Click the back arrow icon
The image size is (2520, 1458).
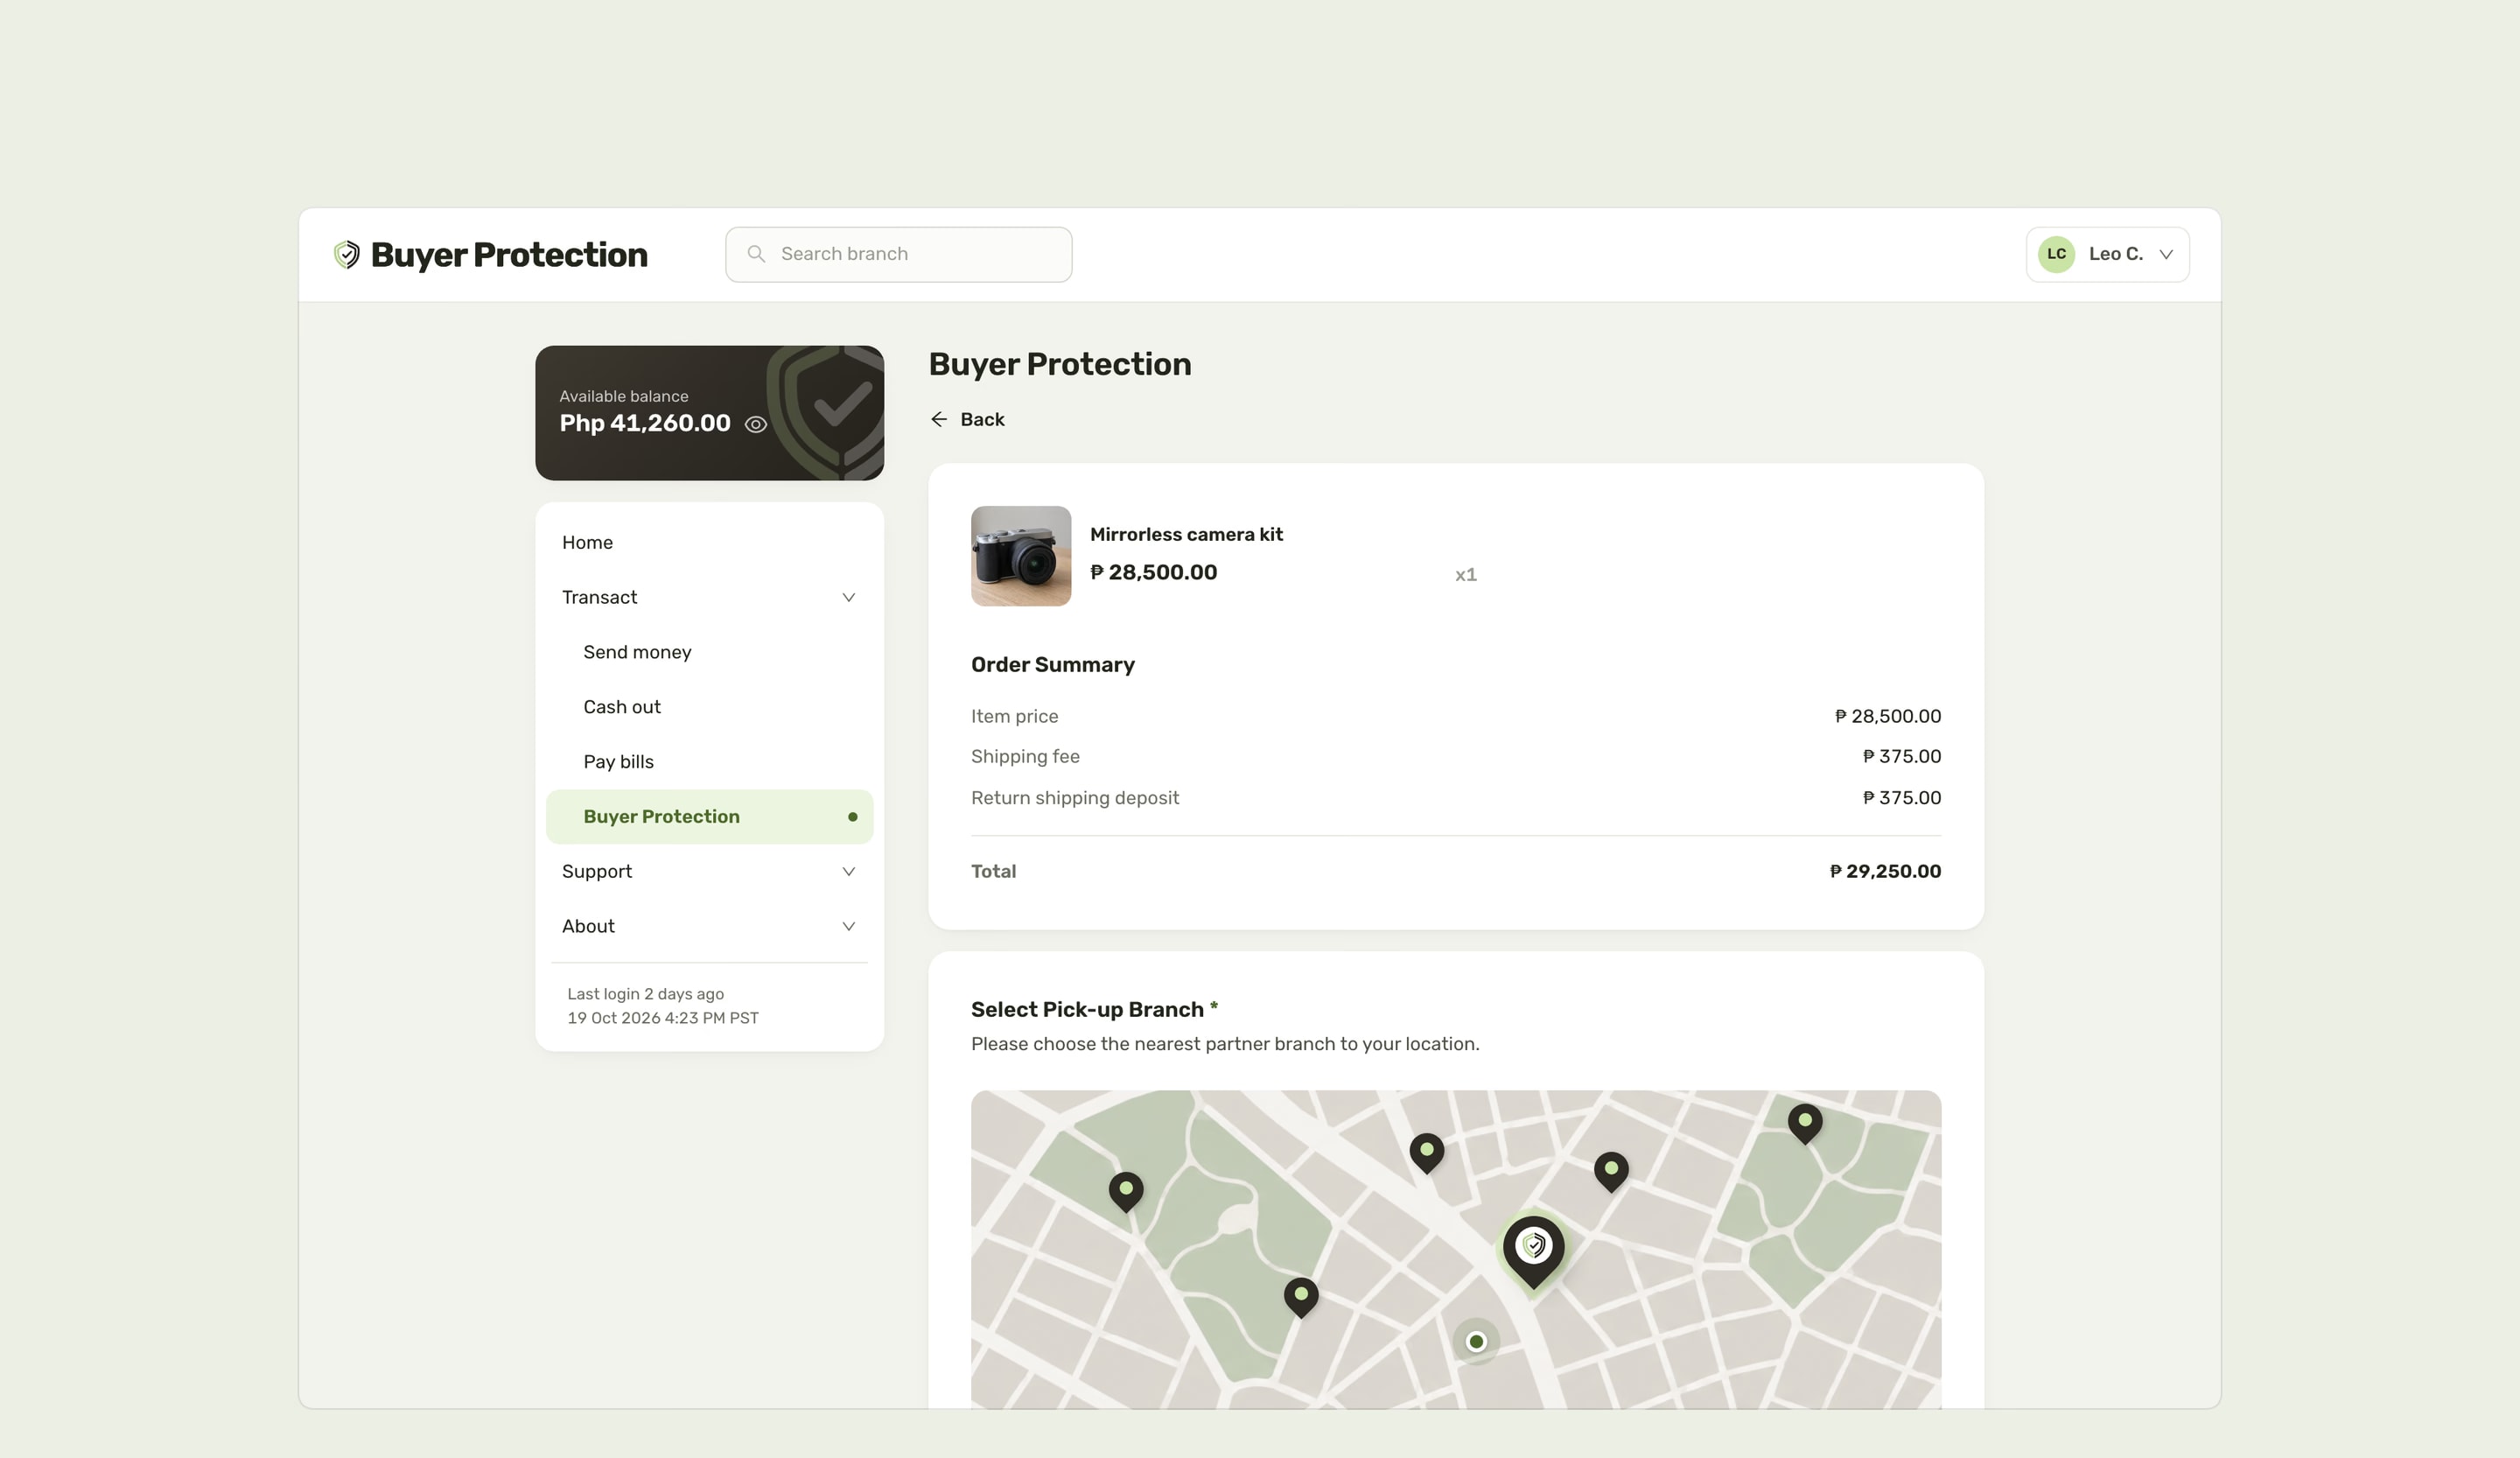939,419
